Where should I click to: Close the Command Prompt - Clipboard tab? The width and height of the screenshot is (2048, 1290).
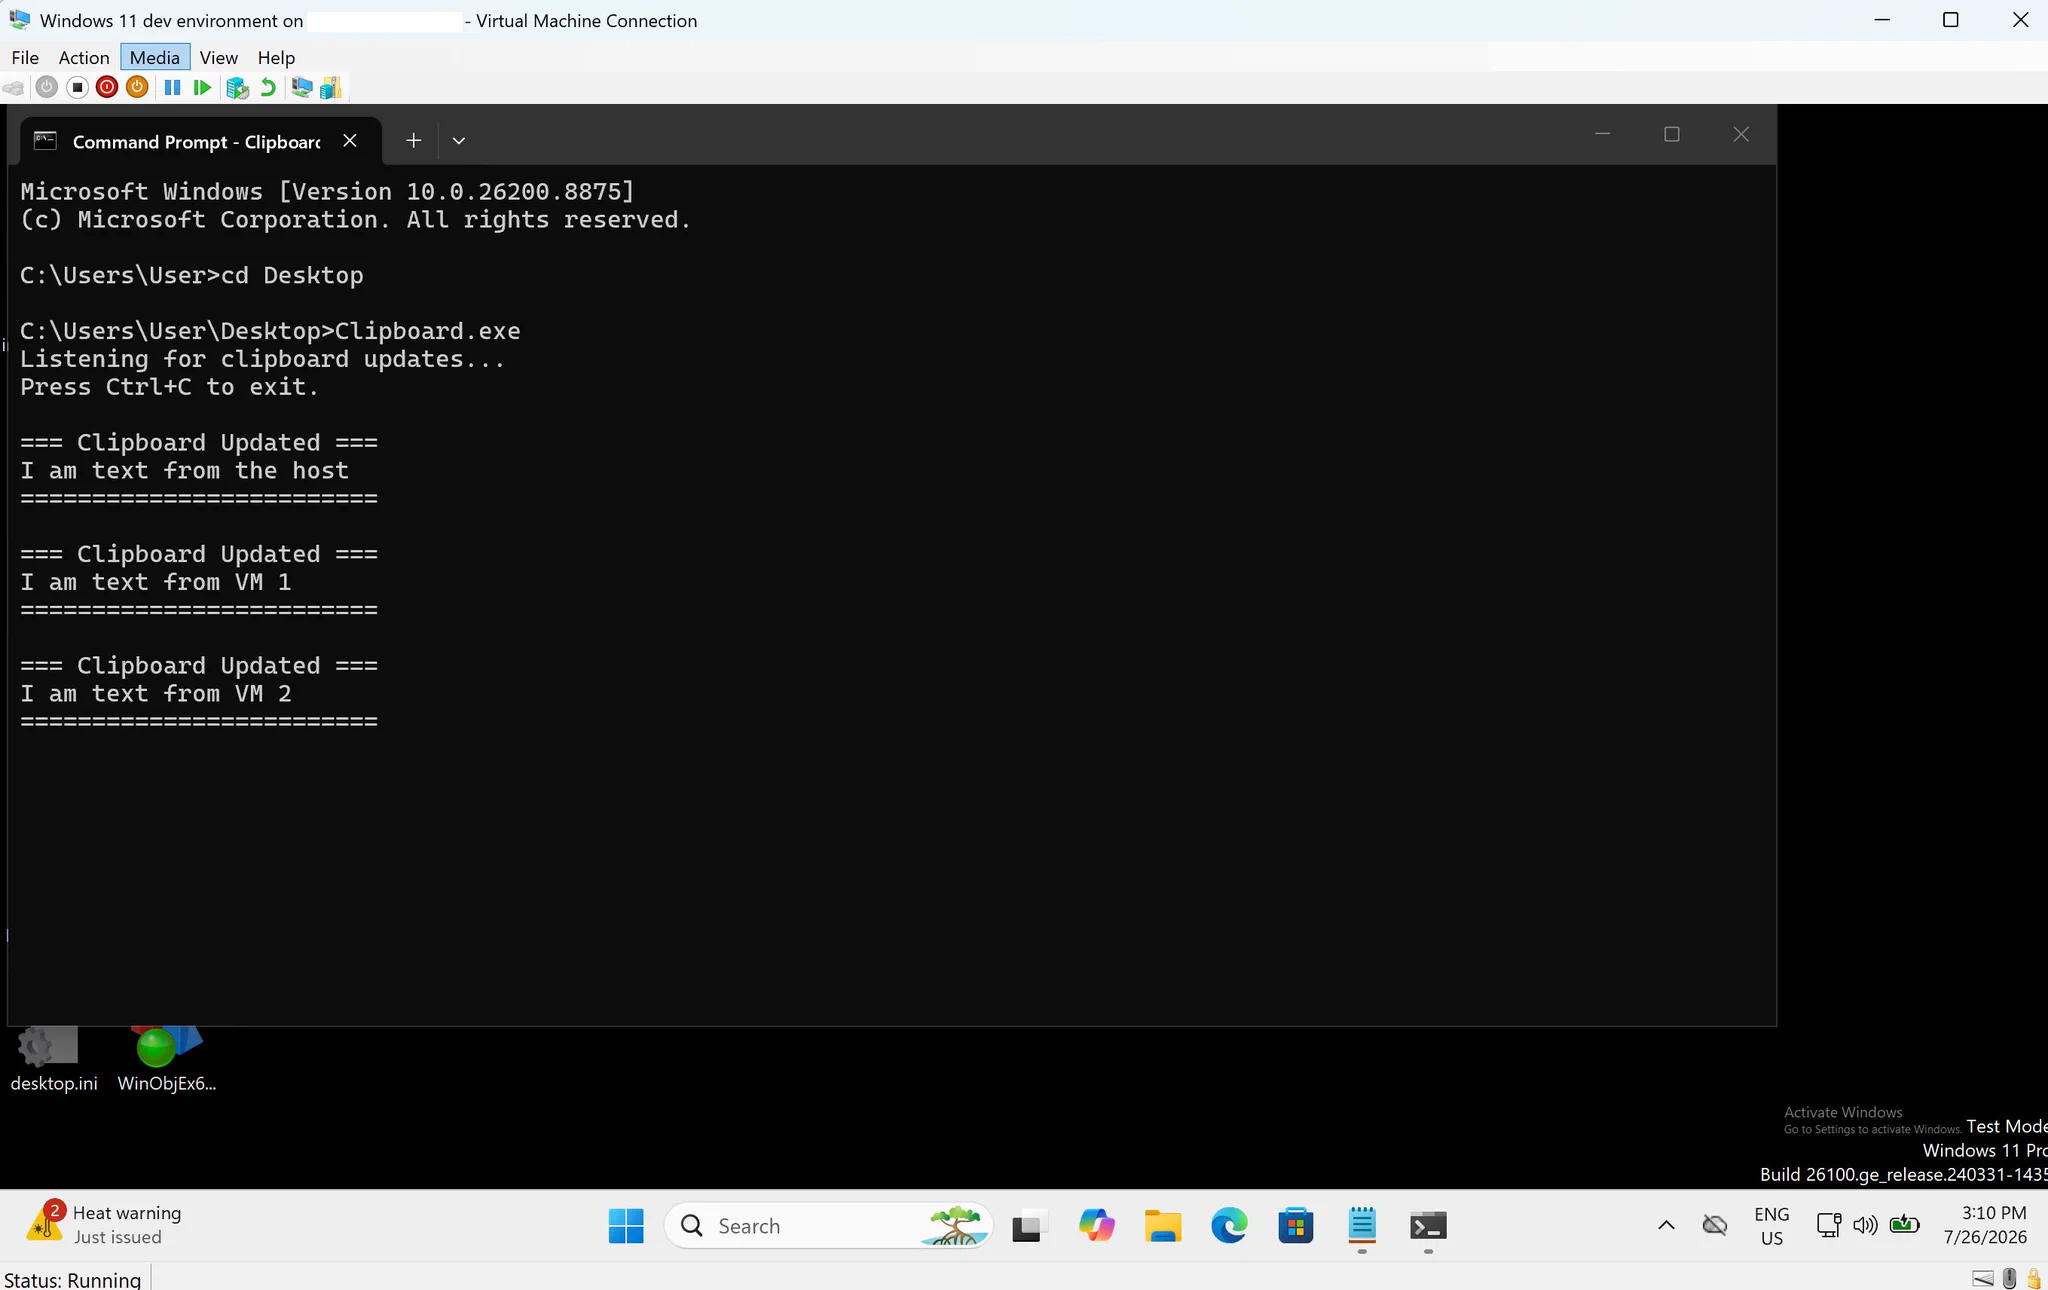click(x=350, y=141)
